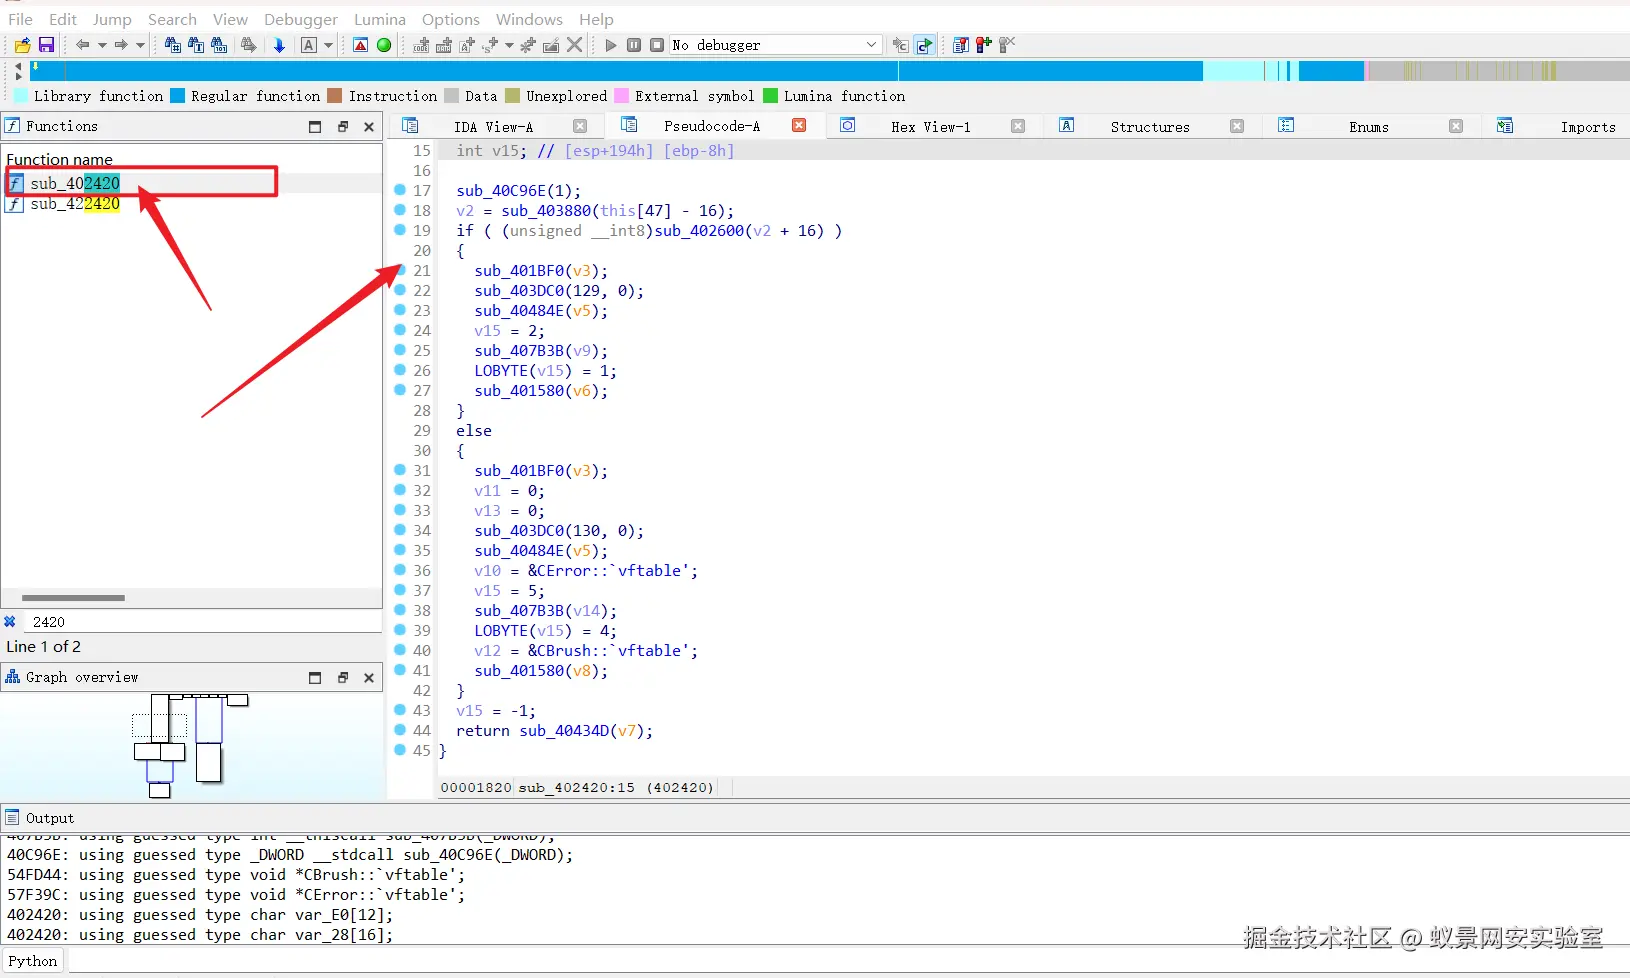The image size is (1630, 978).
Task: Open the Search menu
Action: click(x=172, y=19)
